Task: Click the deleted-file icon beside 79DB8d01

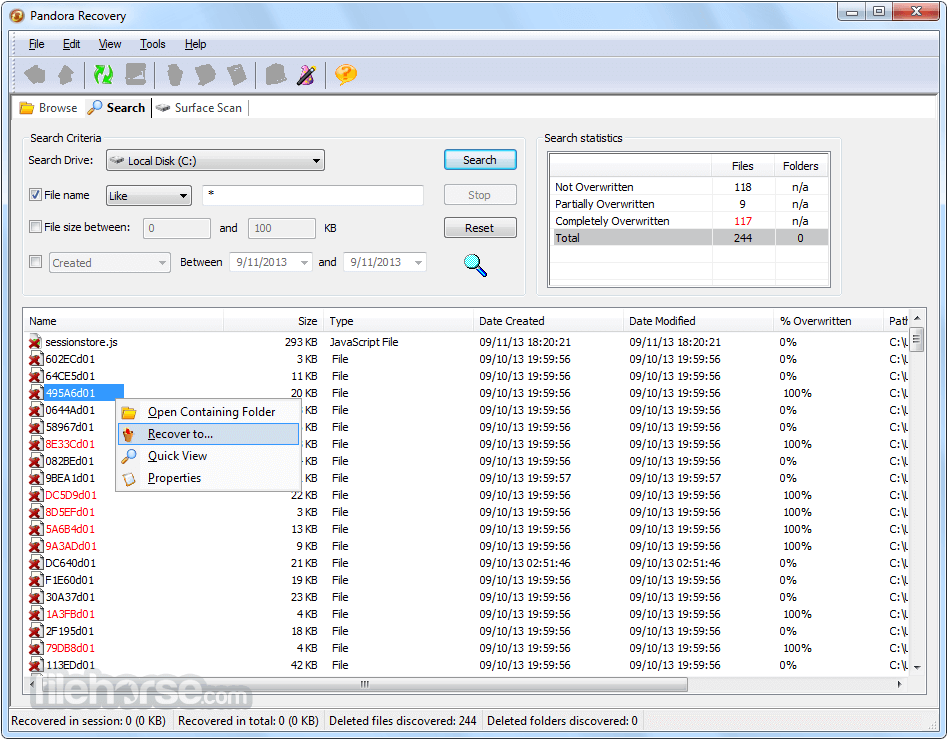Action: 36,648
